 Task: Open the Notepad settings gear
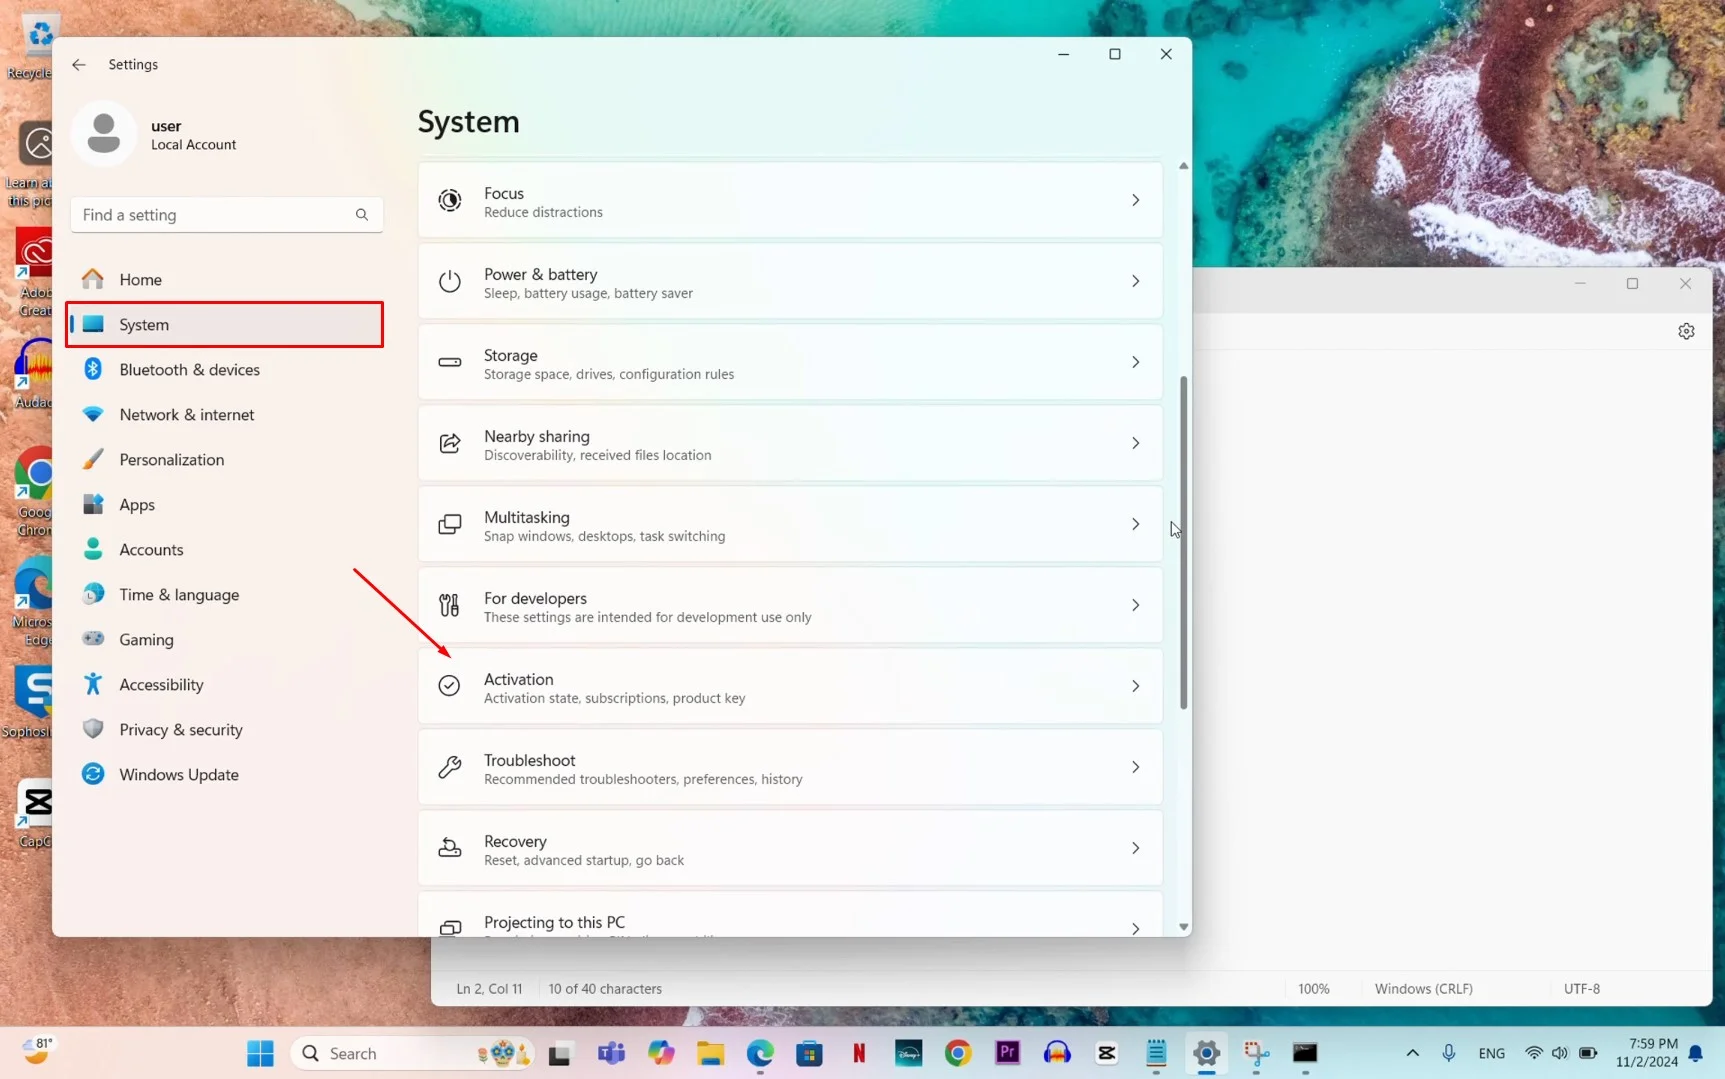[x=1686, y=332]
